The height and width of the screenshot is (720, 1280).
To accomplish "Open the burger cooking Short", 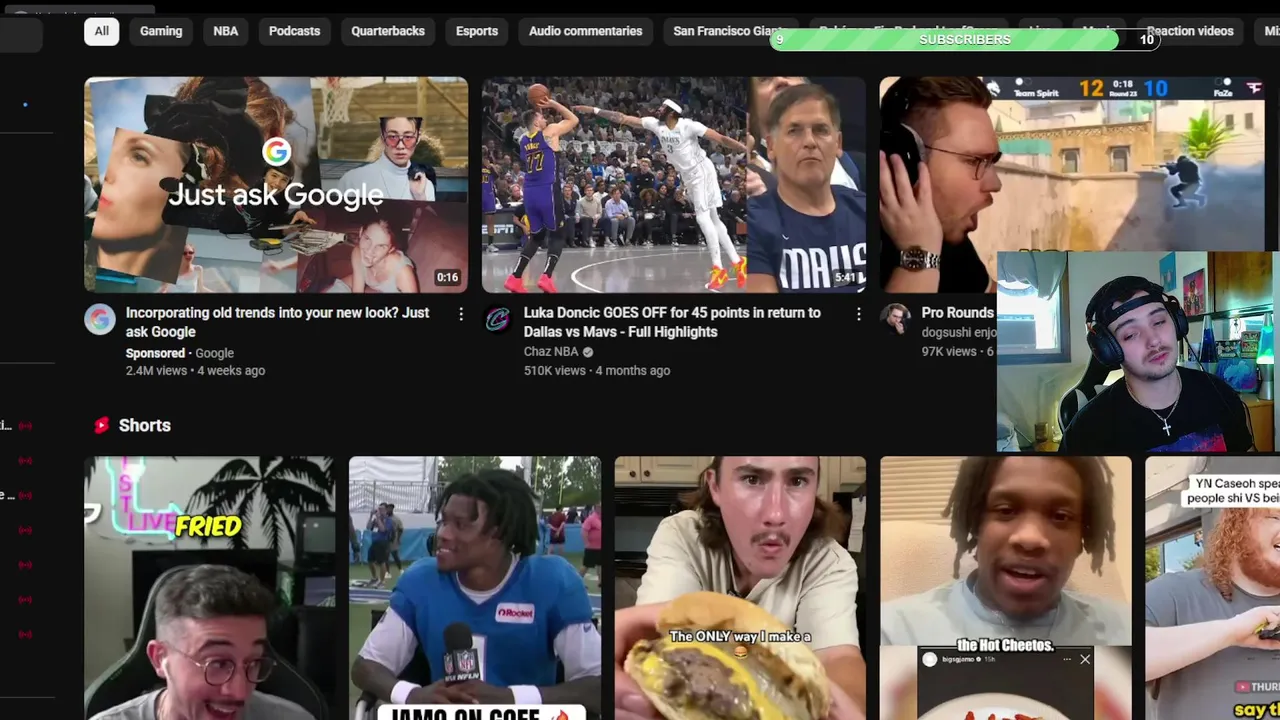I will point(740,588).
